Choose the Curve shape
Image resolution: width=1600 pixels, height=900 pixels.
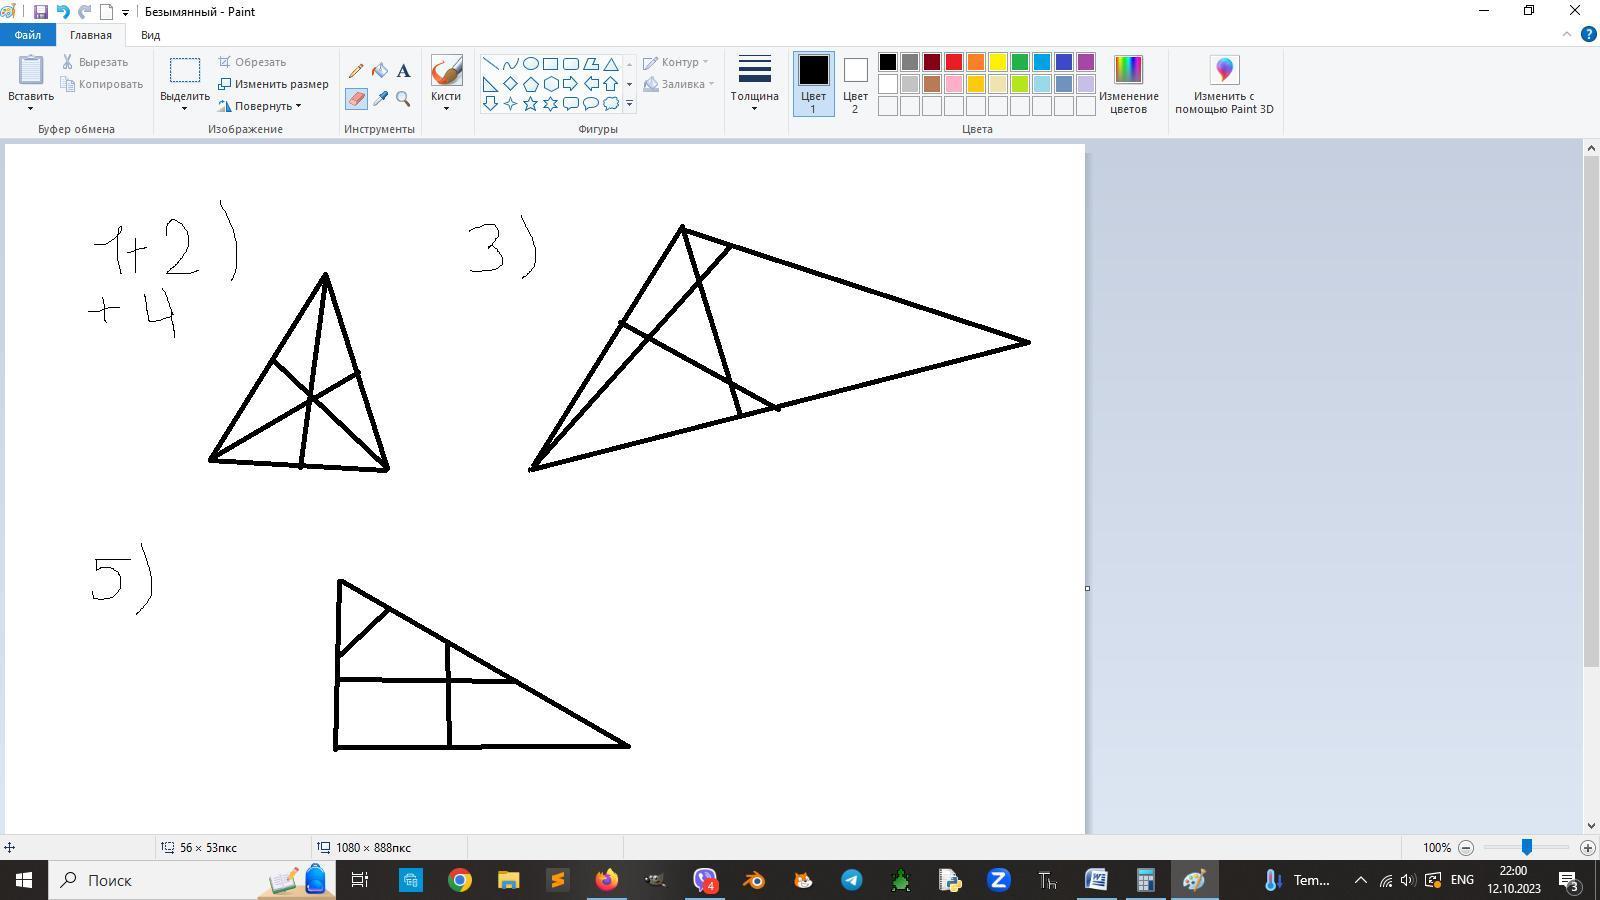[x=511, y=64]
